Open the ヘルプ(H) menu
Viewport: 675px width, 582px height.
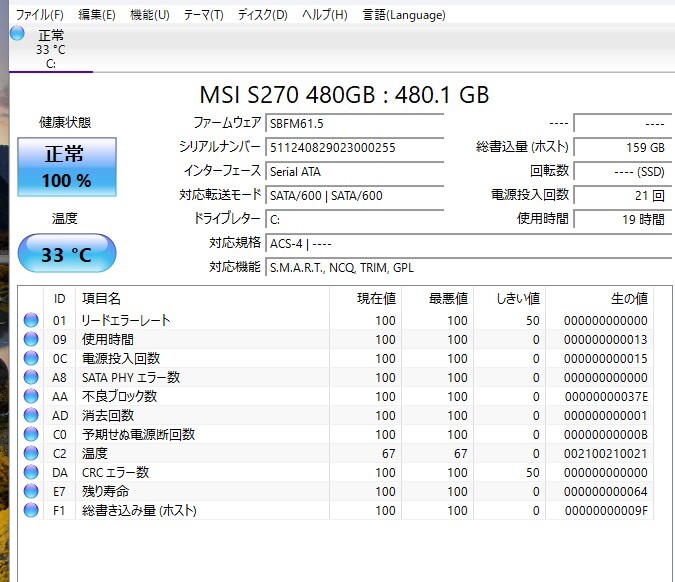coord(325,15)
